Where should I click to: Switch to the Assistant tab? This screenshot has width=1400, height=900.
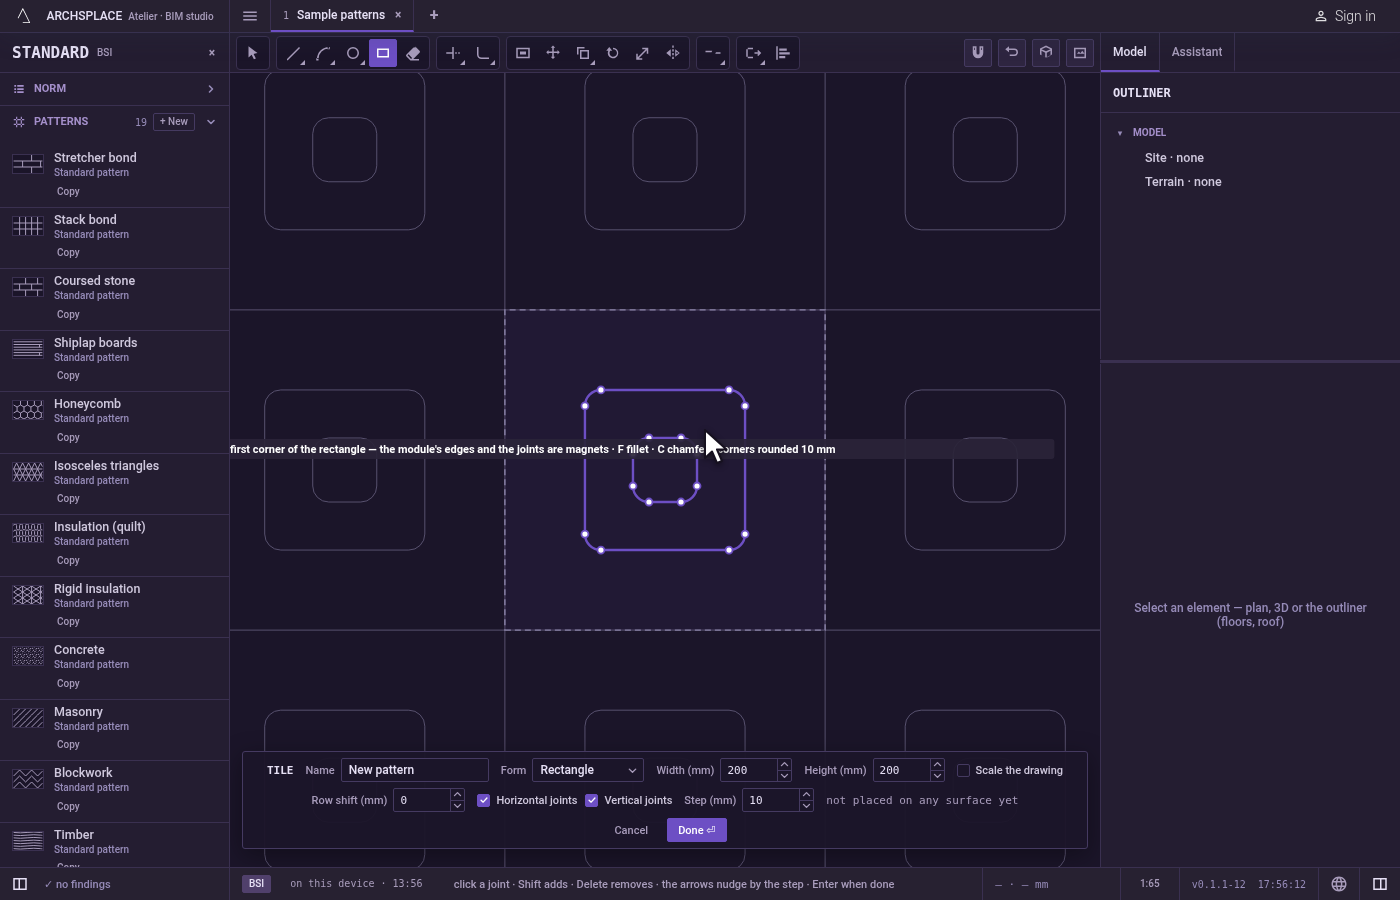tap(1197, 52)
